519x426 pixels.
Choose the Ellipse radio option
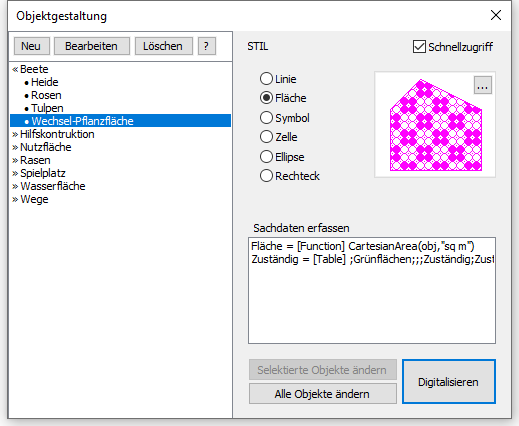(x=266, y=157)
